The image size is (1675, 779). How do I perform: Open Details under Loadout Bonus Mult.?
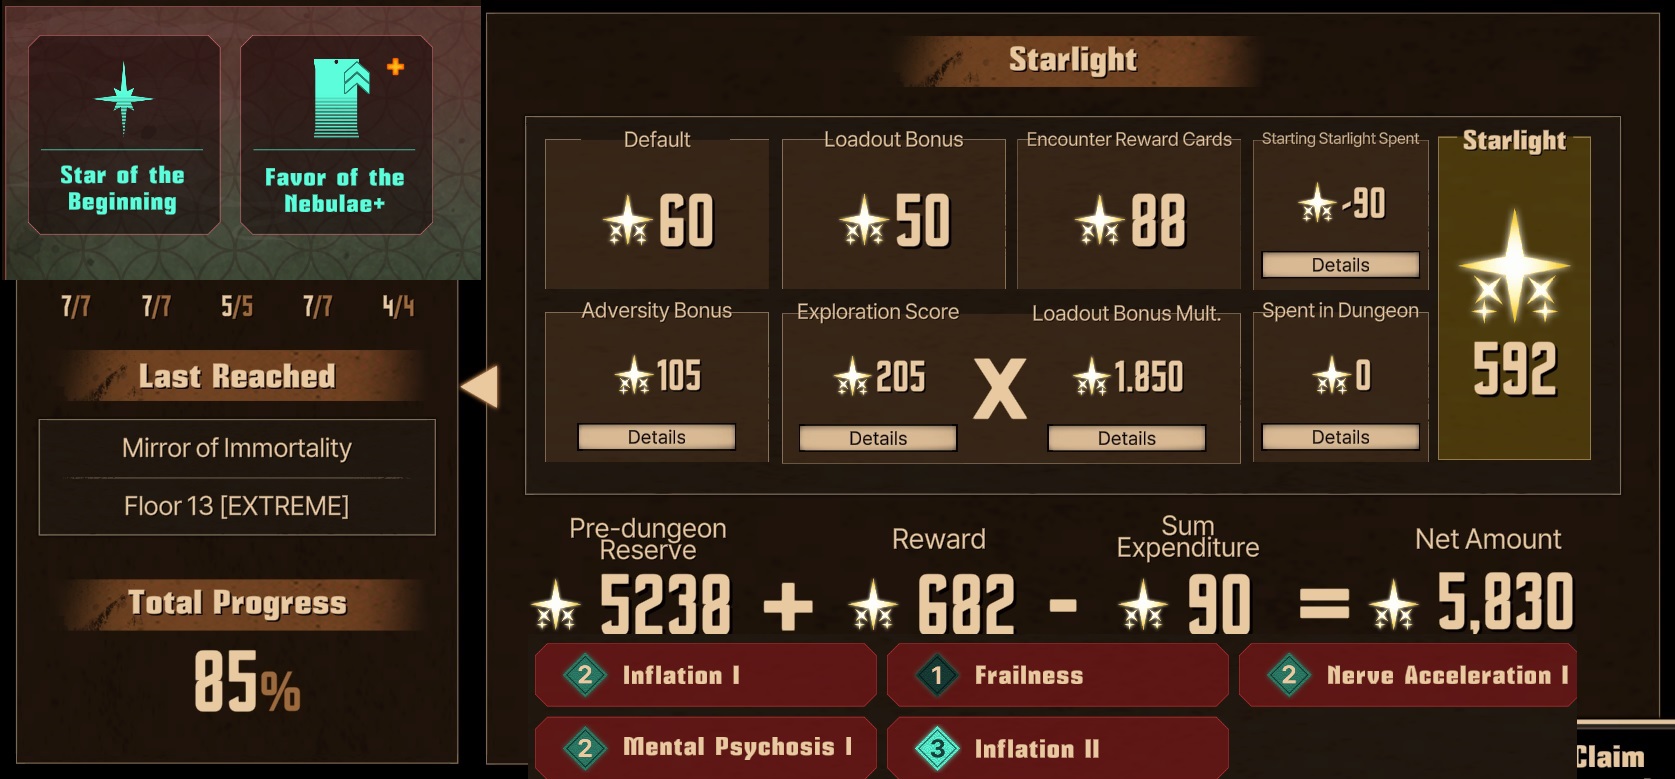(x=1126, y=438)
